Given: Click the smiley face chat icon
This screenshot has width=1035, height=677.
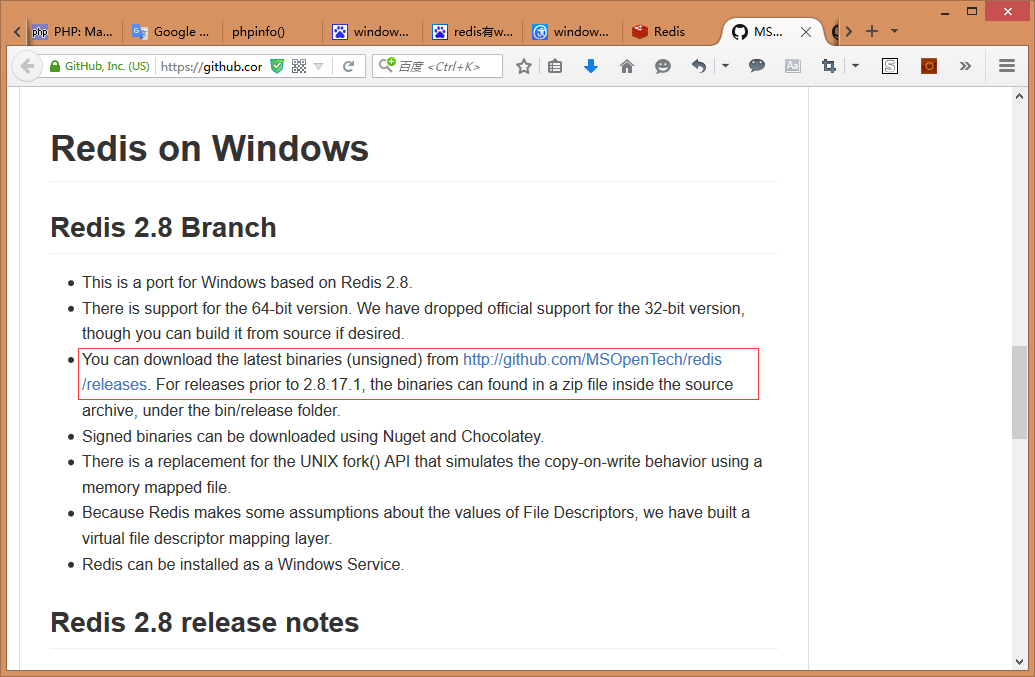Looking at the screenshot, I should click(663, 66).
